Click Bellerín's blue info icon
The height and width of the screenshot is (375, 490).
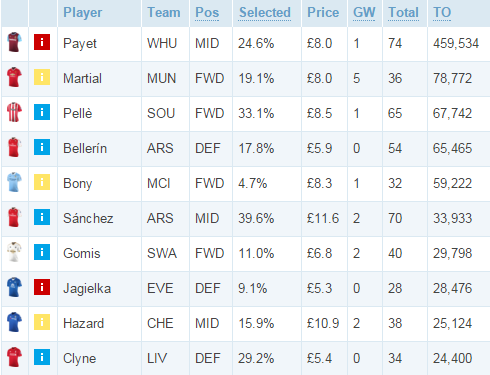pyautogui.click(x=42, y=147)
